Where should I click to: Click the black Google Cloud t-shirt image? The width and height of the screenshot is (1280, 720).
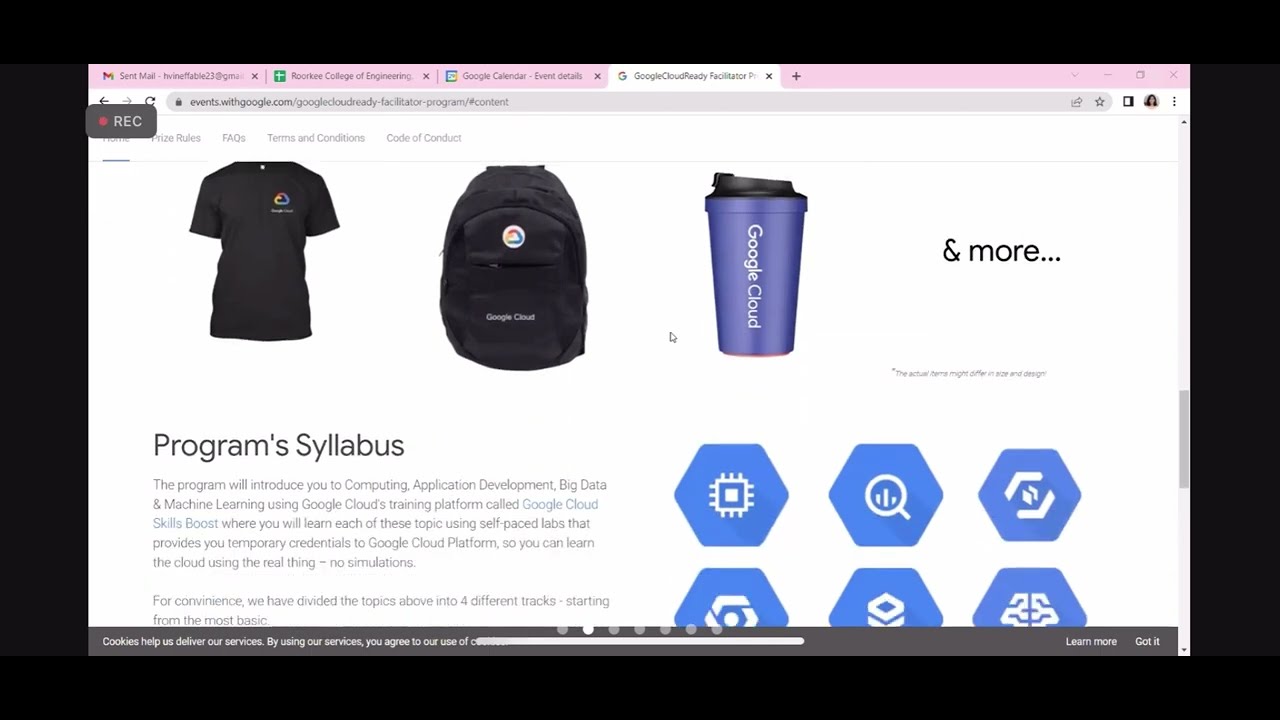pos(264,251)
